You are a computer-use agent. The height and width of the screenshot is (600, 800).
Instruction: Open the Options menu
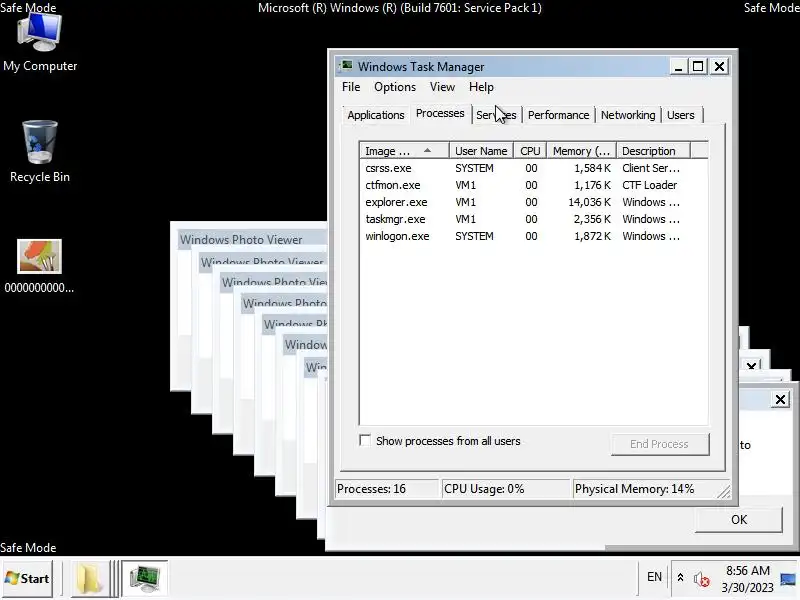coord(395,87)
